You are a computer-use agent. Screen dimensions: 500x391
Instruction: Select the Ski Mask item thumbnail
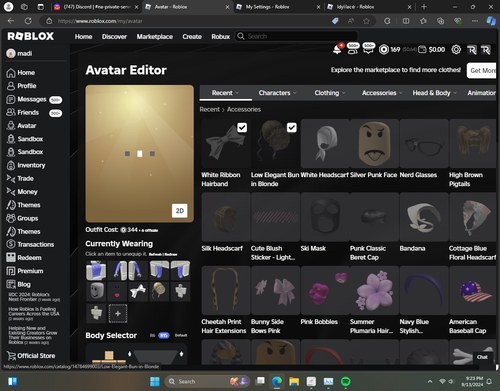[325, 217]
